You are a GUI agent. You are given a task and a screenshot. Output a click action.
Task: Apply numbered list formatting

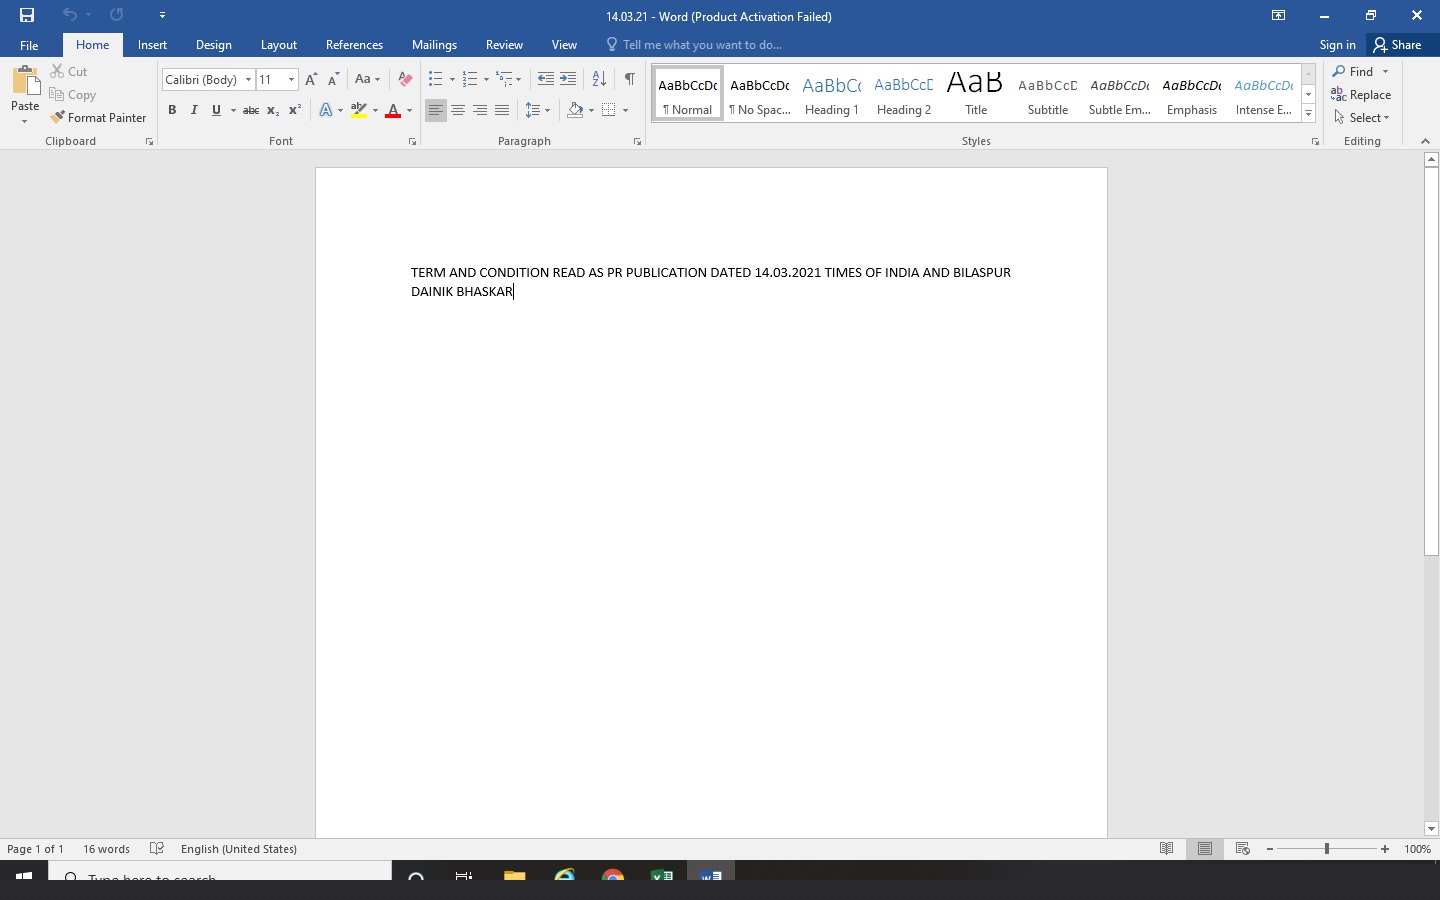[x=470, y=79]
